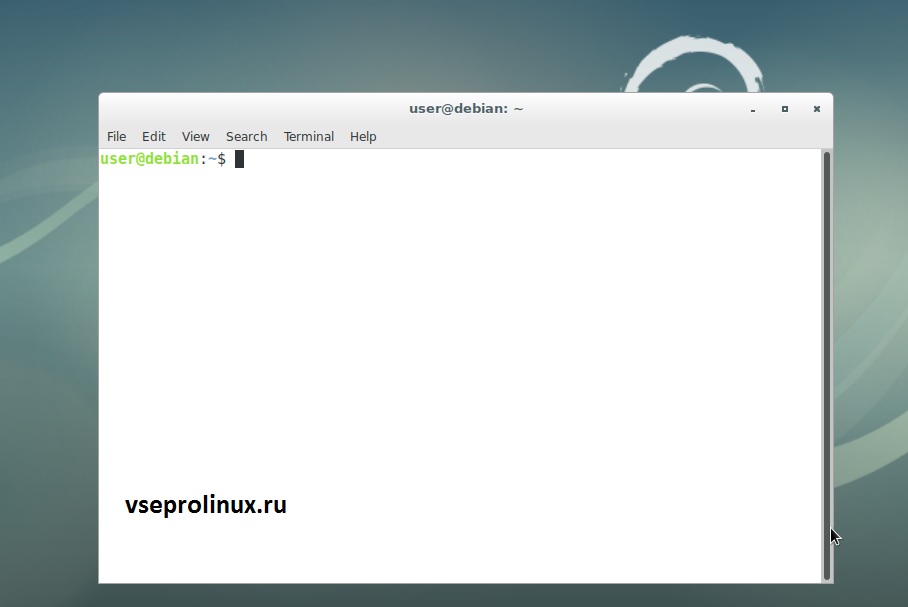The height and width of the screenshot is (607, 908).
Task: Open the Edit menu
Action: pyautogui.click(x=153, y=137)
